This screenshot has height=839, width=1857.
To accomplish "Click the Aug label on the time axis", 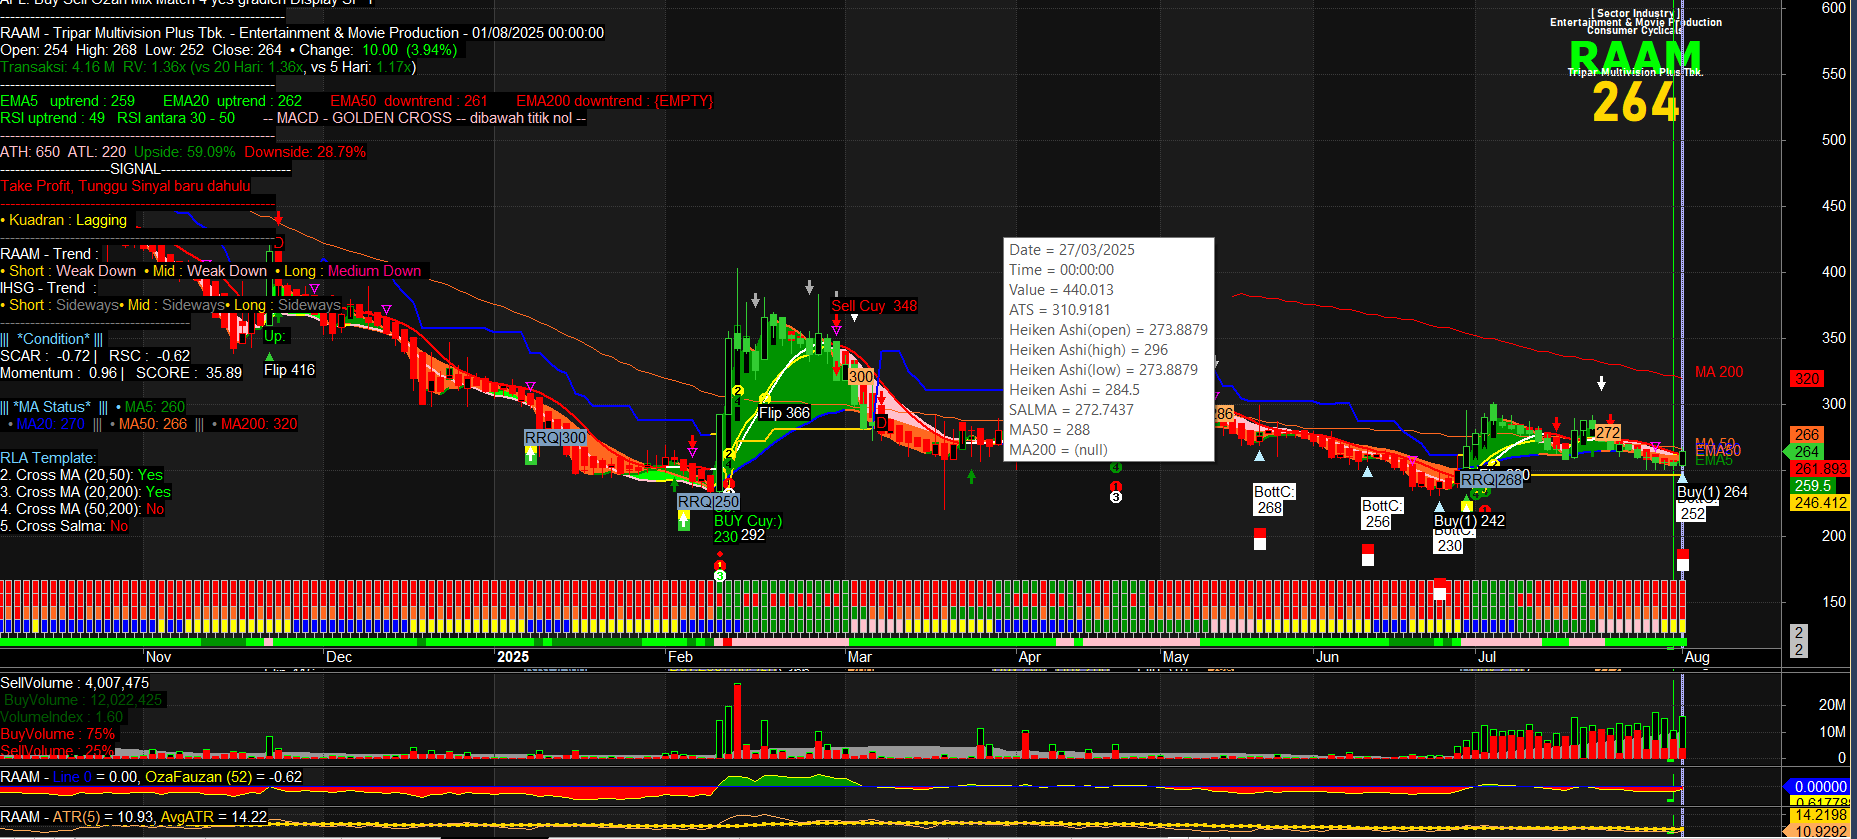I will pos(1697,657).
